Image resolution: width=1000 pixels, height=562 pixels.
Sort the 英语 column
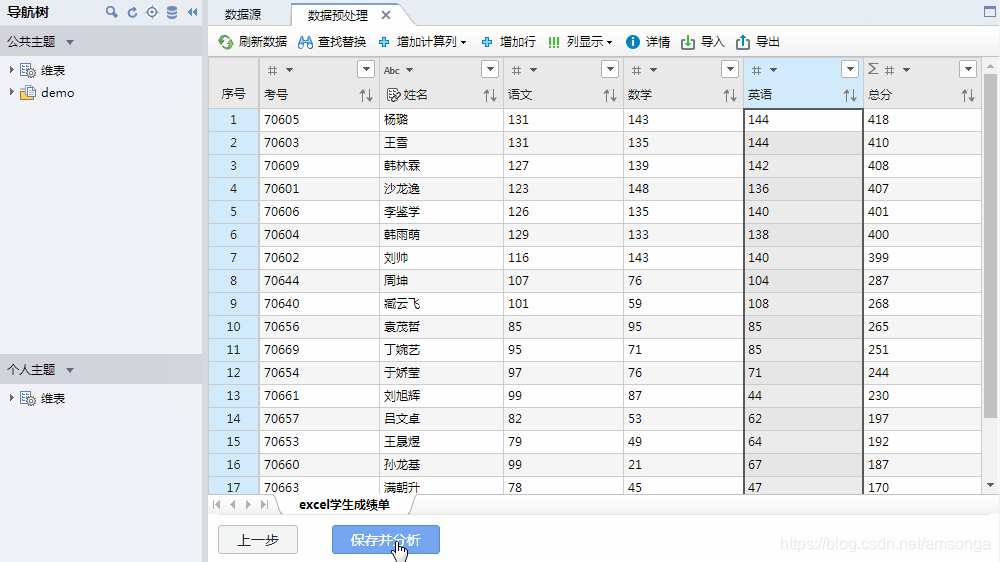point(849,96)
